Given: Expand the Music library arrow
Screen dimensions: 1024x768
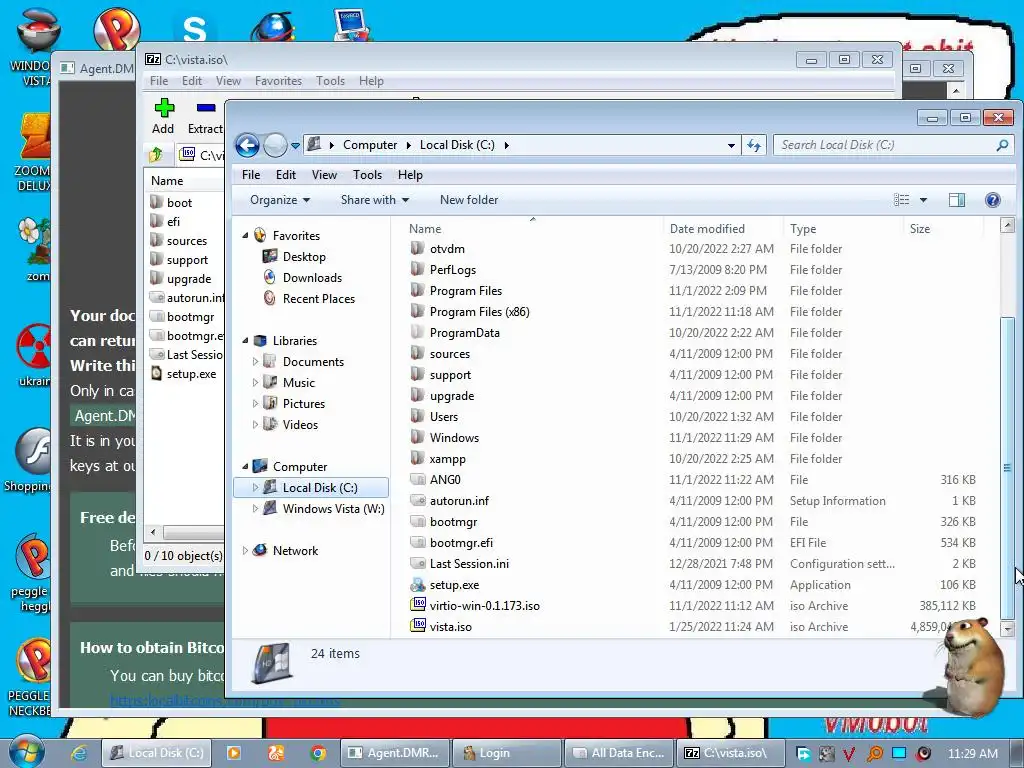Looking at the screenshot, I should click(255, 382).
